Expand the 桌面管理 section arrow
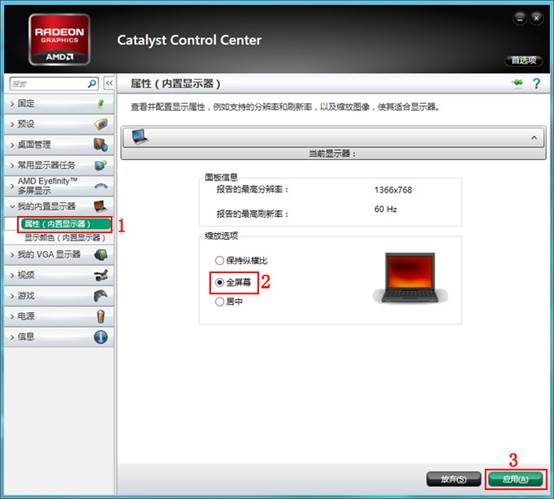Viewport: 554px width, 499px height. [12, 145]
